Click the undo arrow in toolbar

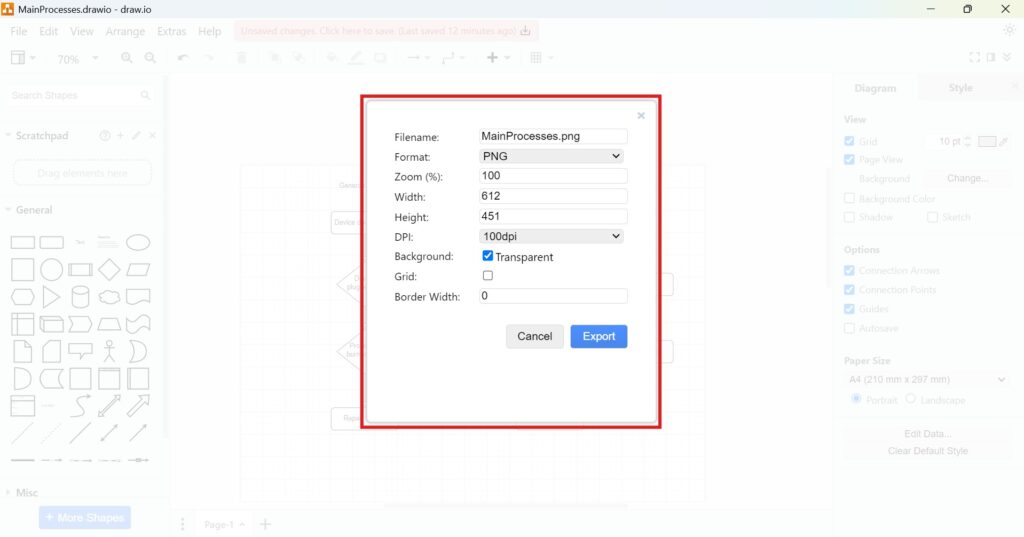182,59
